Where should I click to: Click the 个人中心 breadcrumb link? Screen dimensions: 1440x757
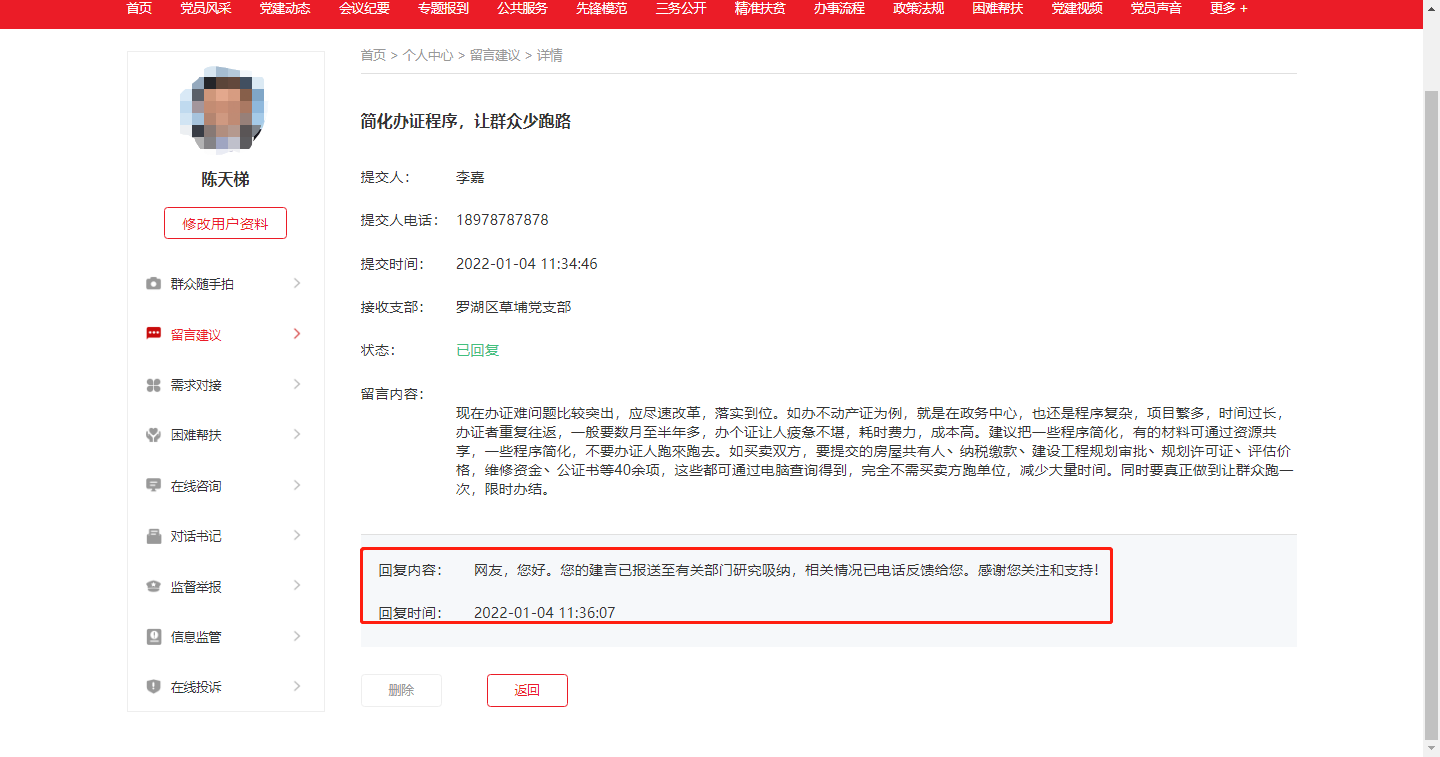(x=428, y=56)
